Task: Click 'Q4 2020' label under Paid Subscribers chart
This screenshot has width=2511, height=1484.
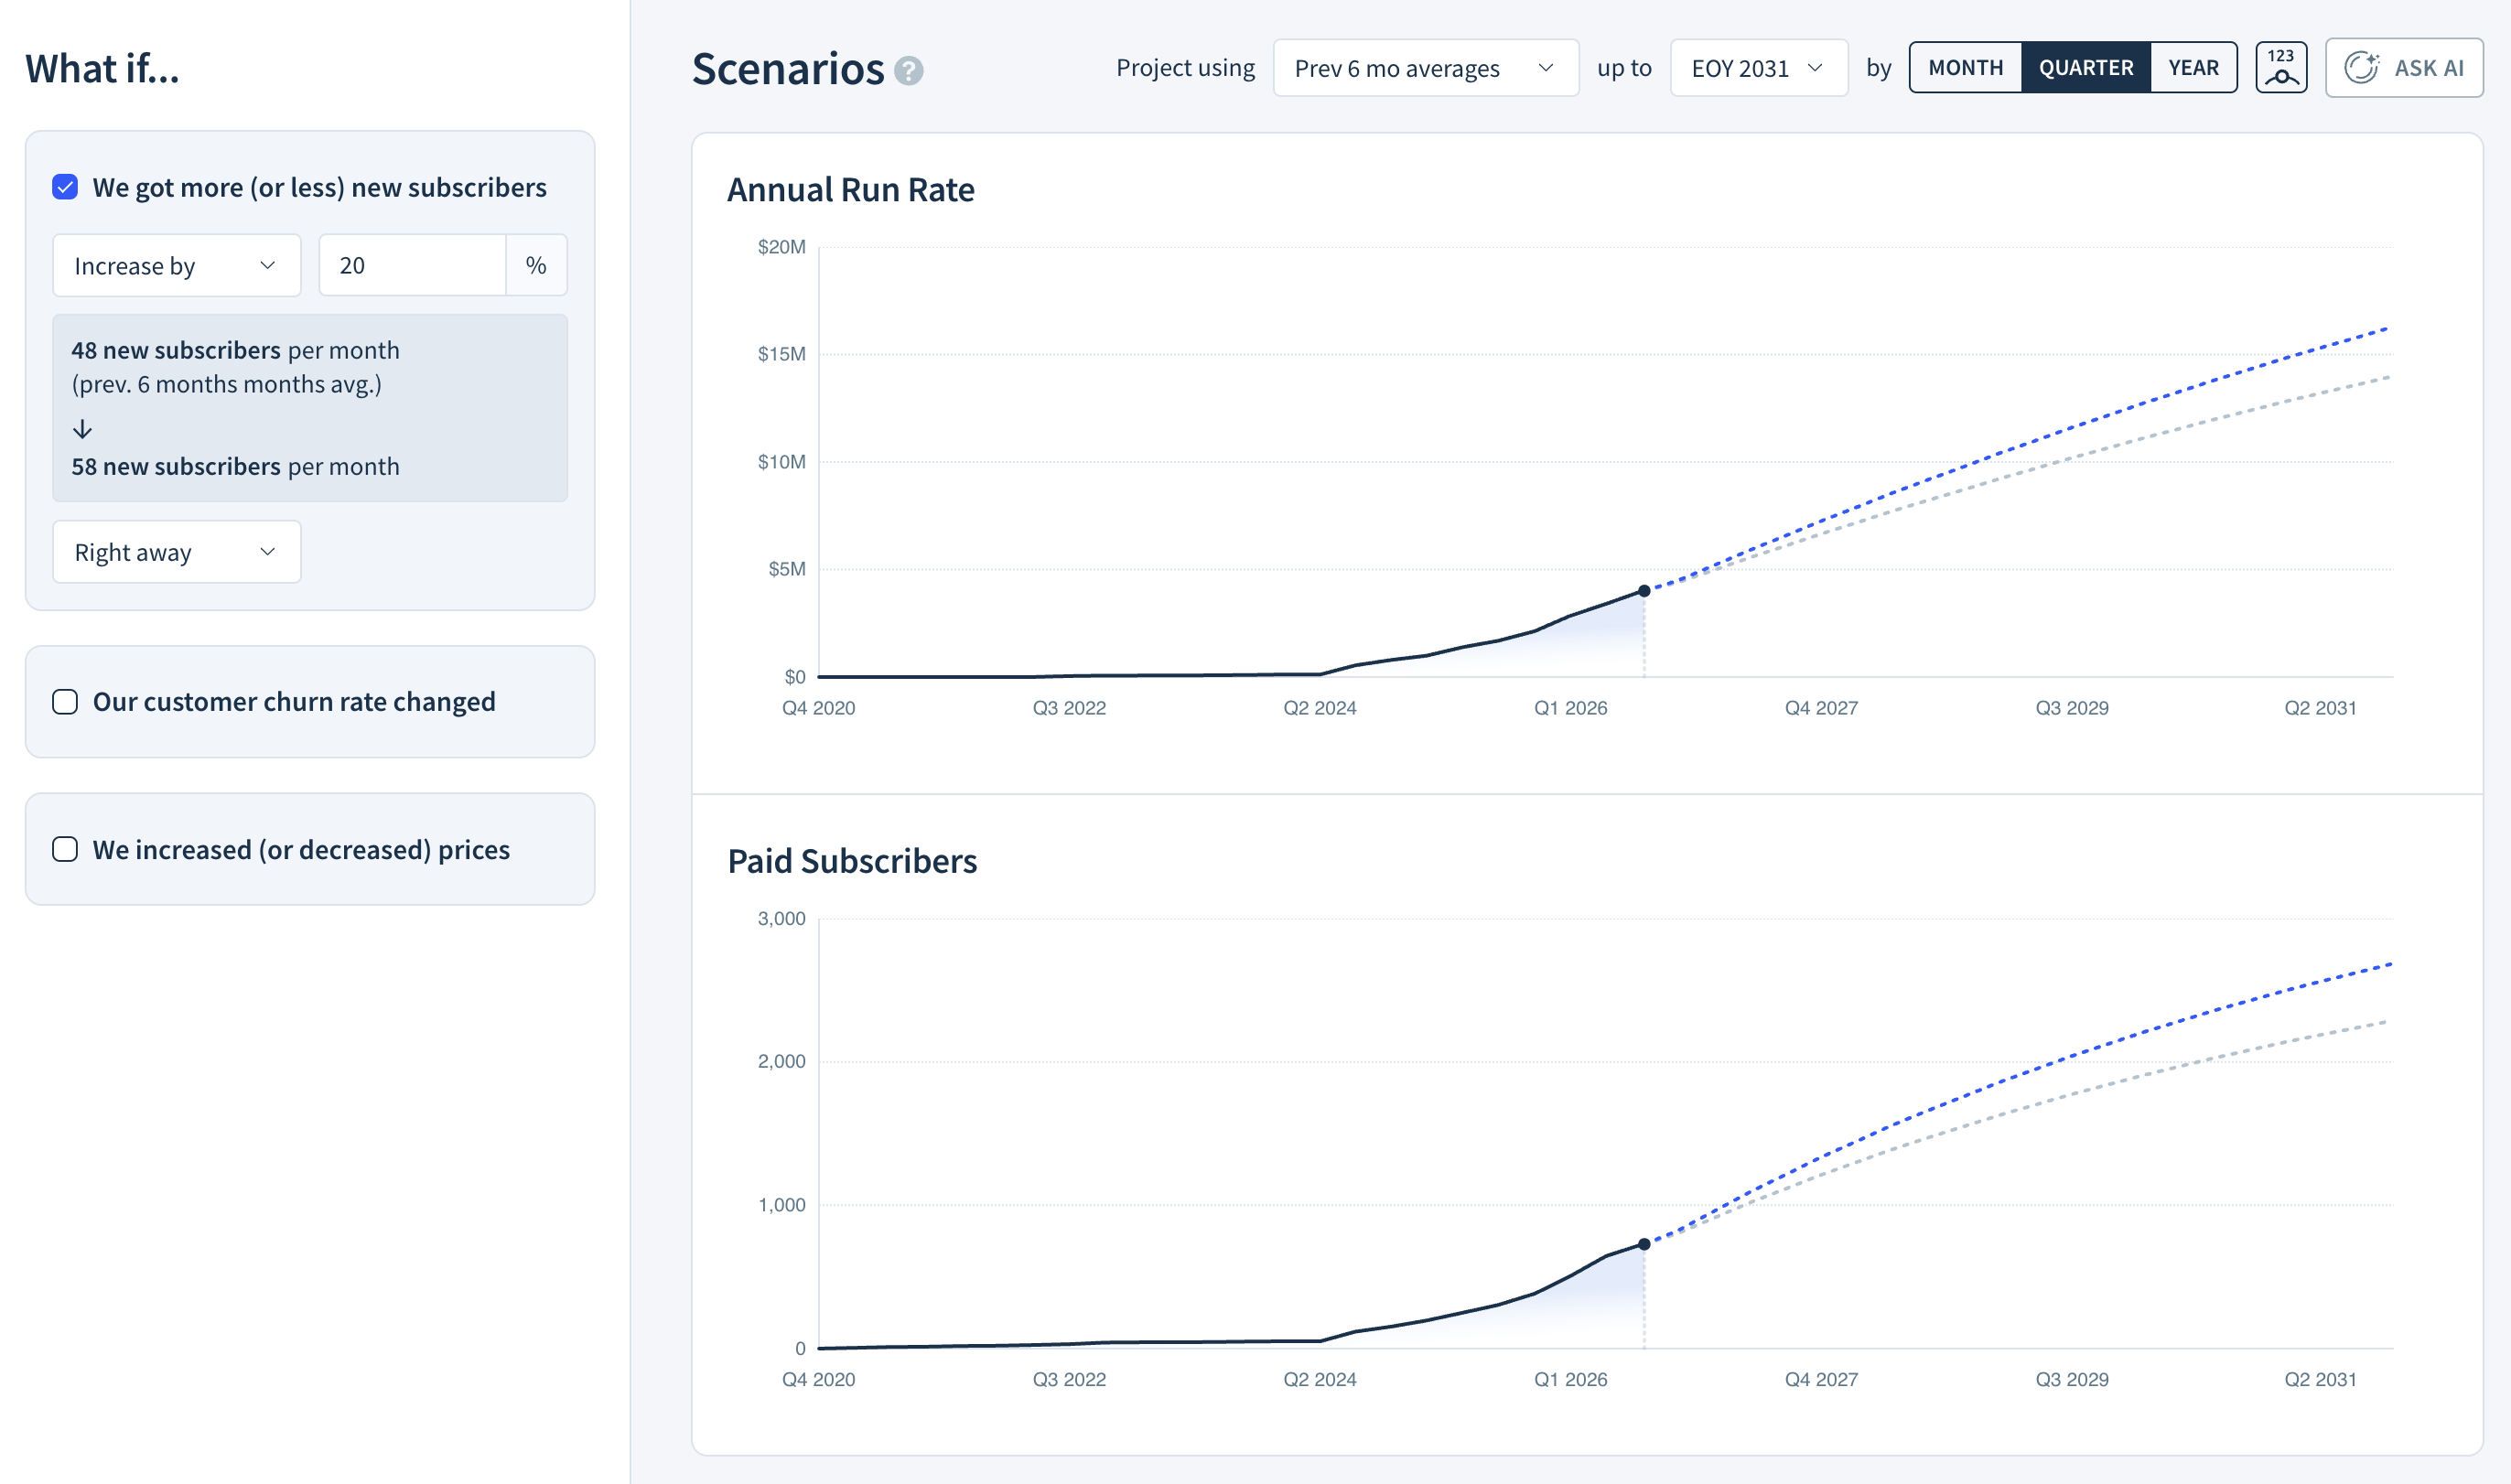Action: pyautogui.click(x=819, y=1380)
